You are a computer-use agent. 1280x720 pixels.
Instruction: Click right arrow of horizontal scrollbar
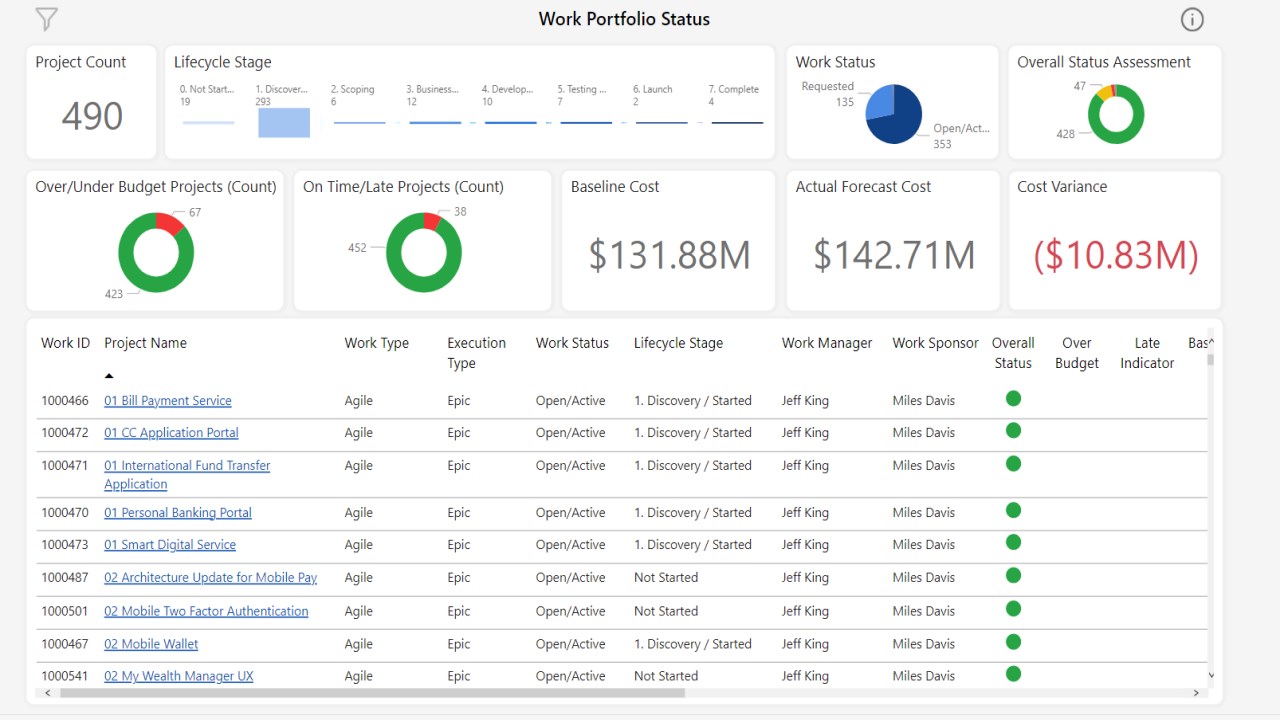(x=1196, y=692)
